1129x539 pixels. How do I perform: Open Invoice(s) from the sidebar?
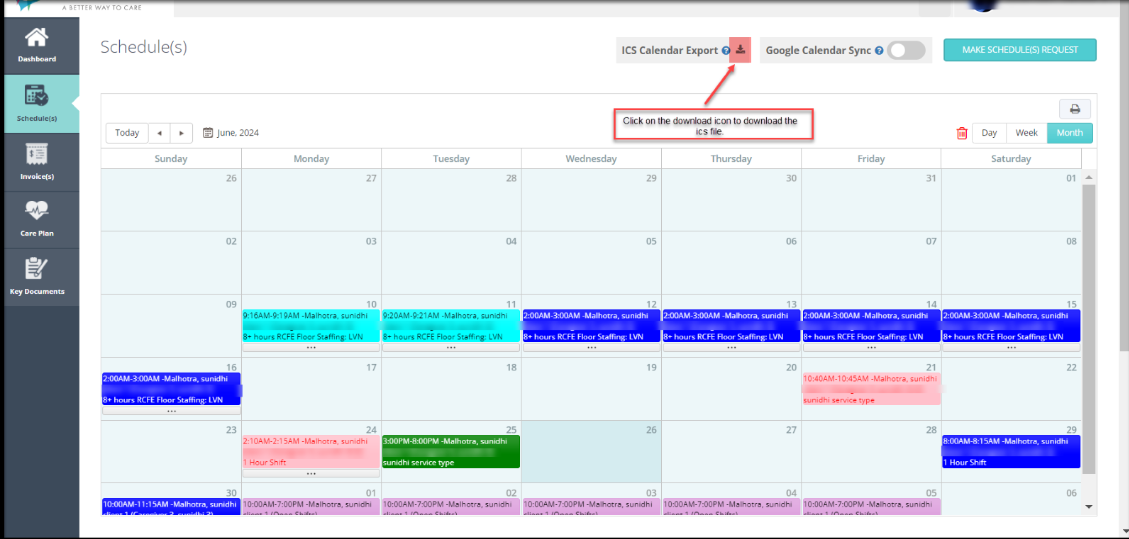(x=37, y=155)
